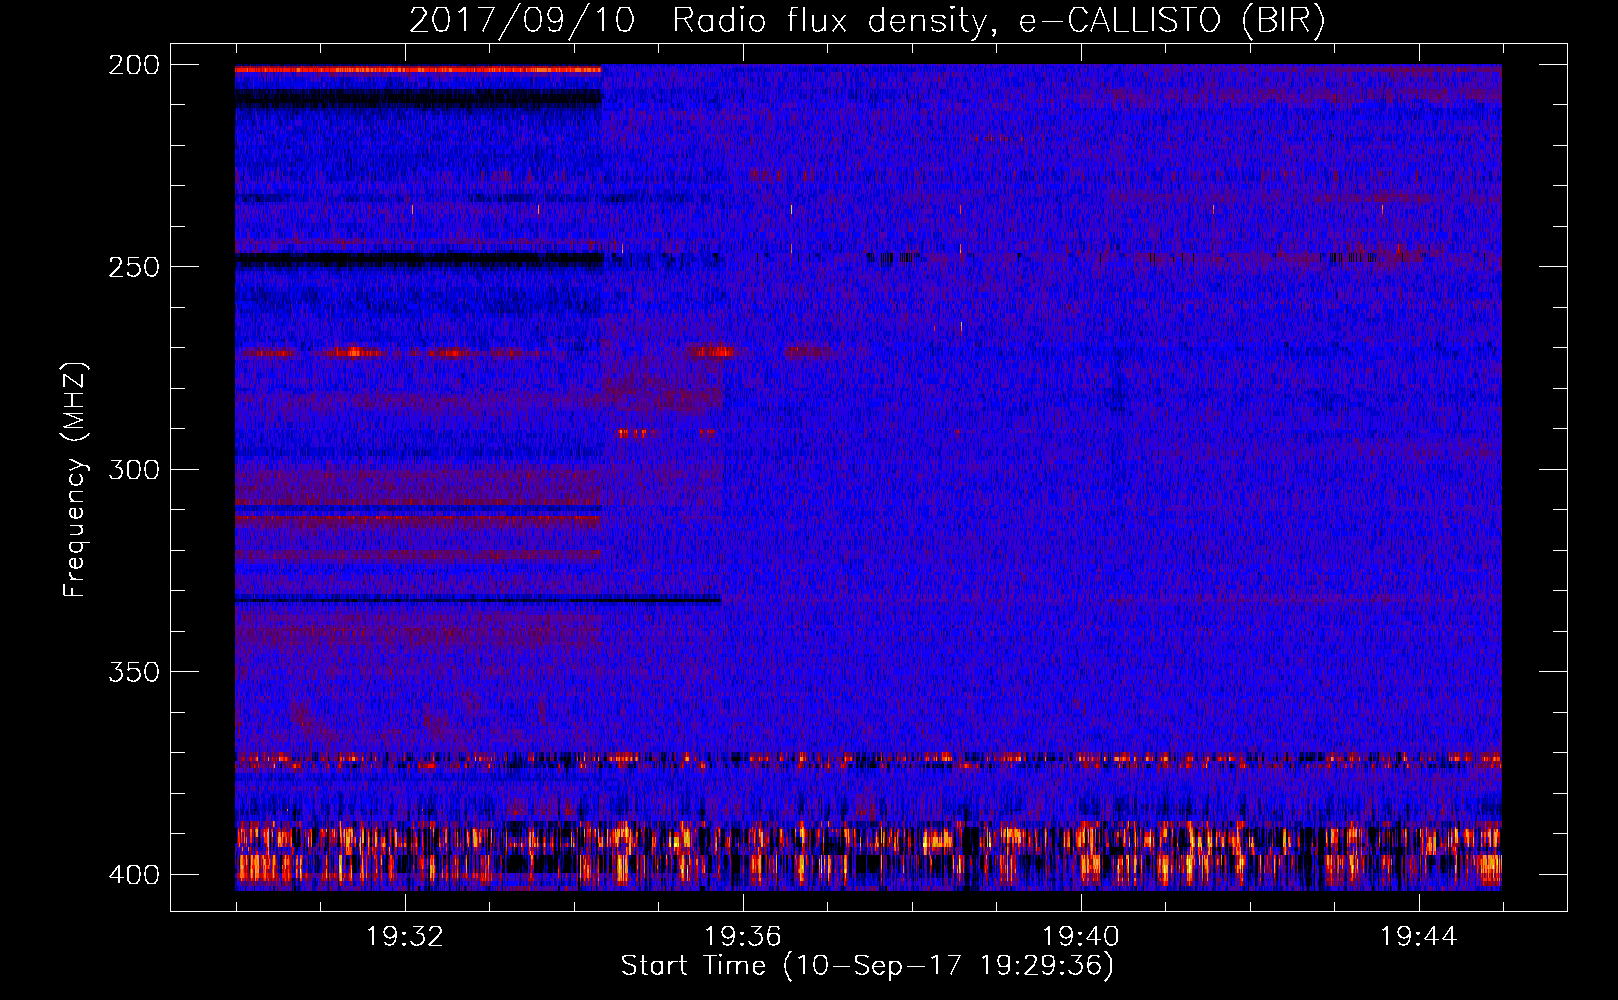Click the plot title '2017/09/10 Radio flux density'
Image resolution: width=1618 pixels, height=1000 pixels.
tap(868, 21)
